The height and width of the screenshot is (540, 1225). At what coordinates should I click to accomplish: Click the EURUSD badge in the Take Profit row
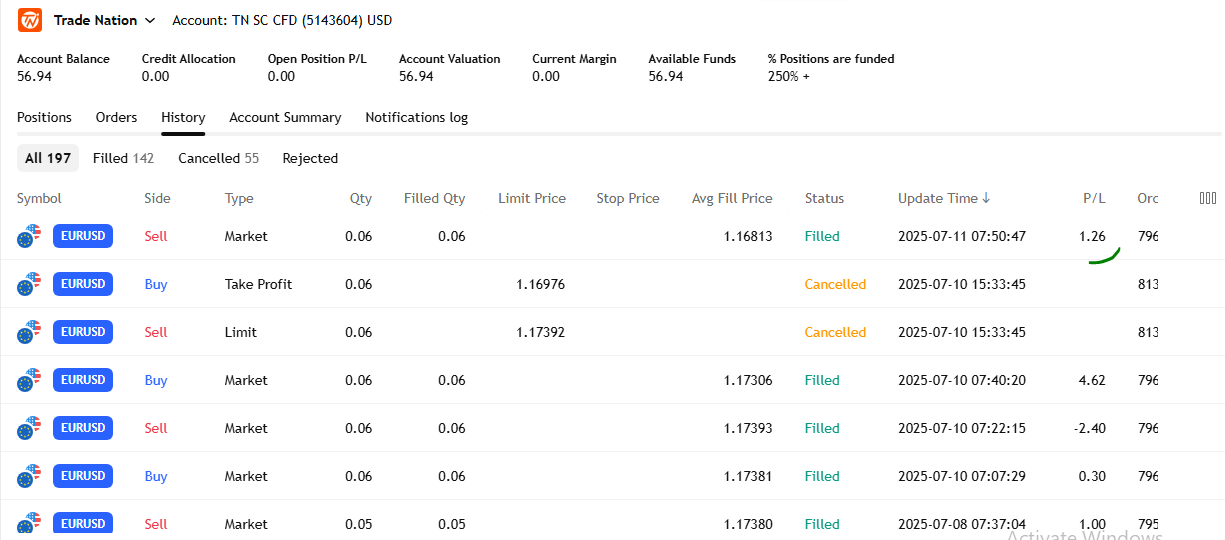[x=83, y=284]
